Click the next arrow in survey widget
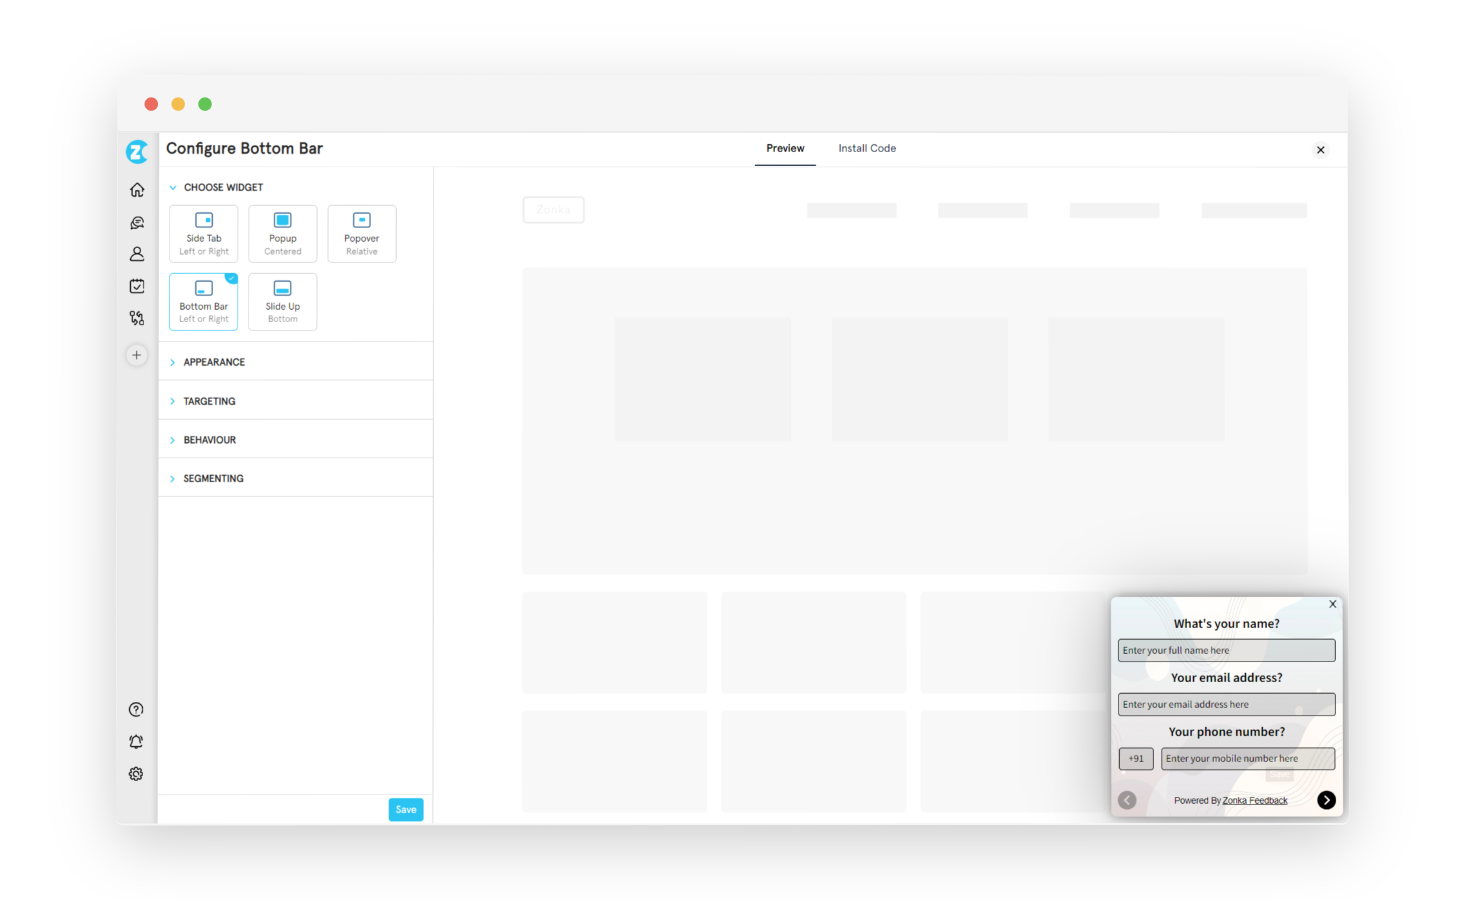This screenshot has width=1466, height=900. pos(1326,800)
